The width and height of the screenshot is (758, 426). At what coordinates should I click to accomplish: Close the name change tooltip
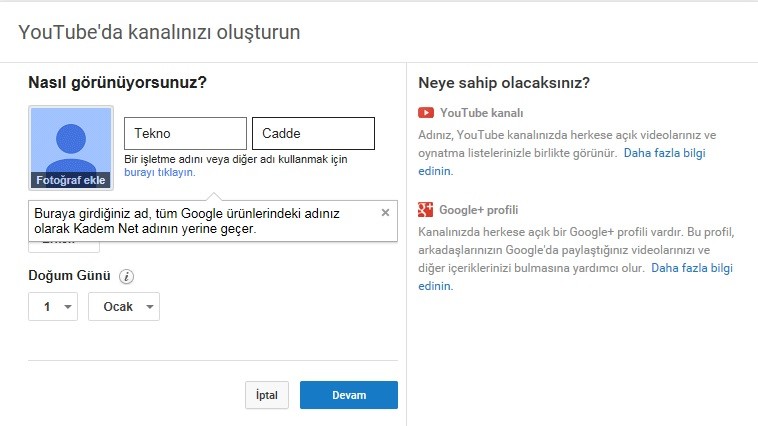[385, 212]
